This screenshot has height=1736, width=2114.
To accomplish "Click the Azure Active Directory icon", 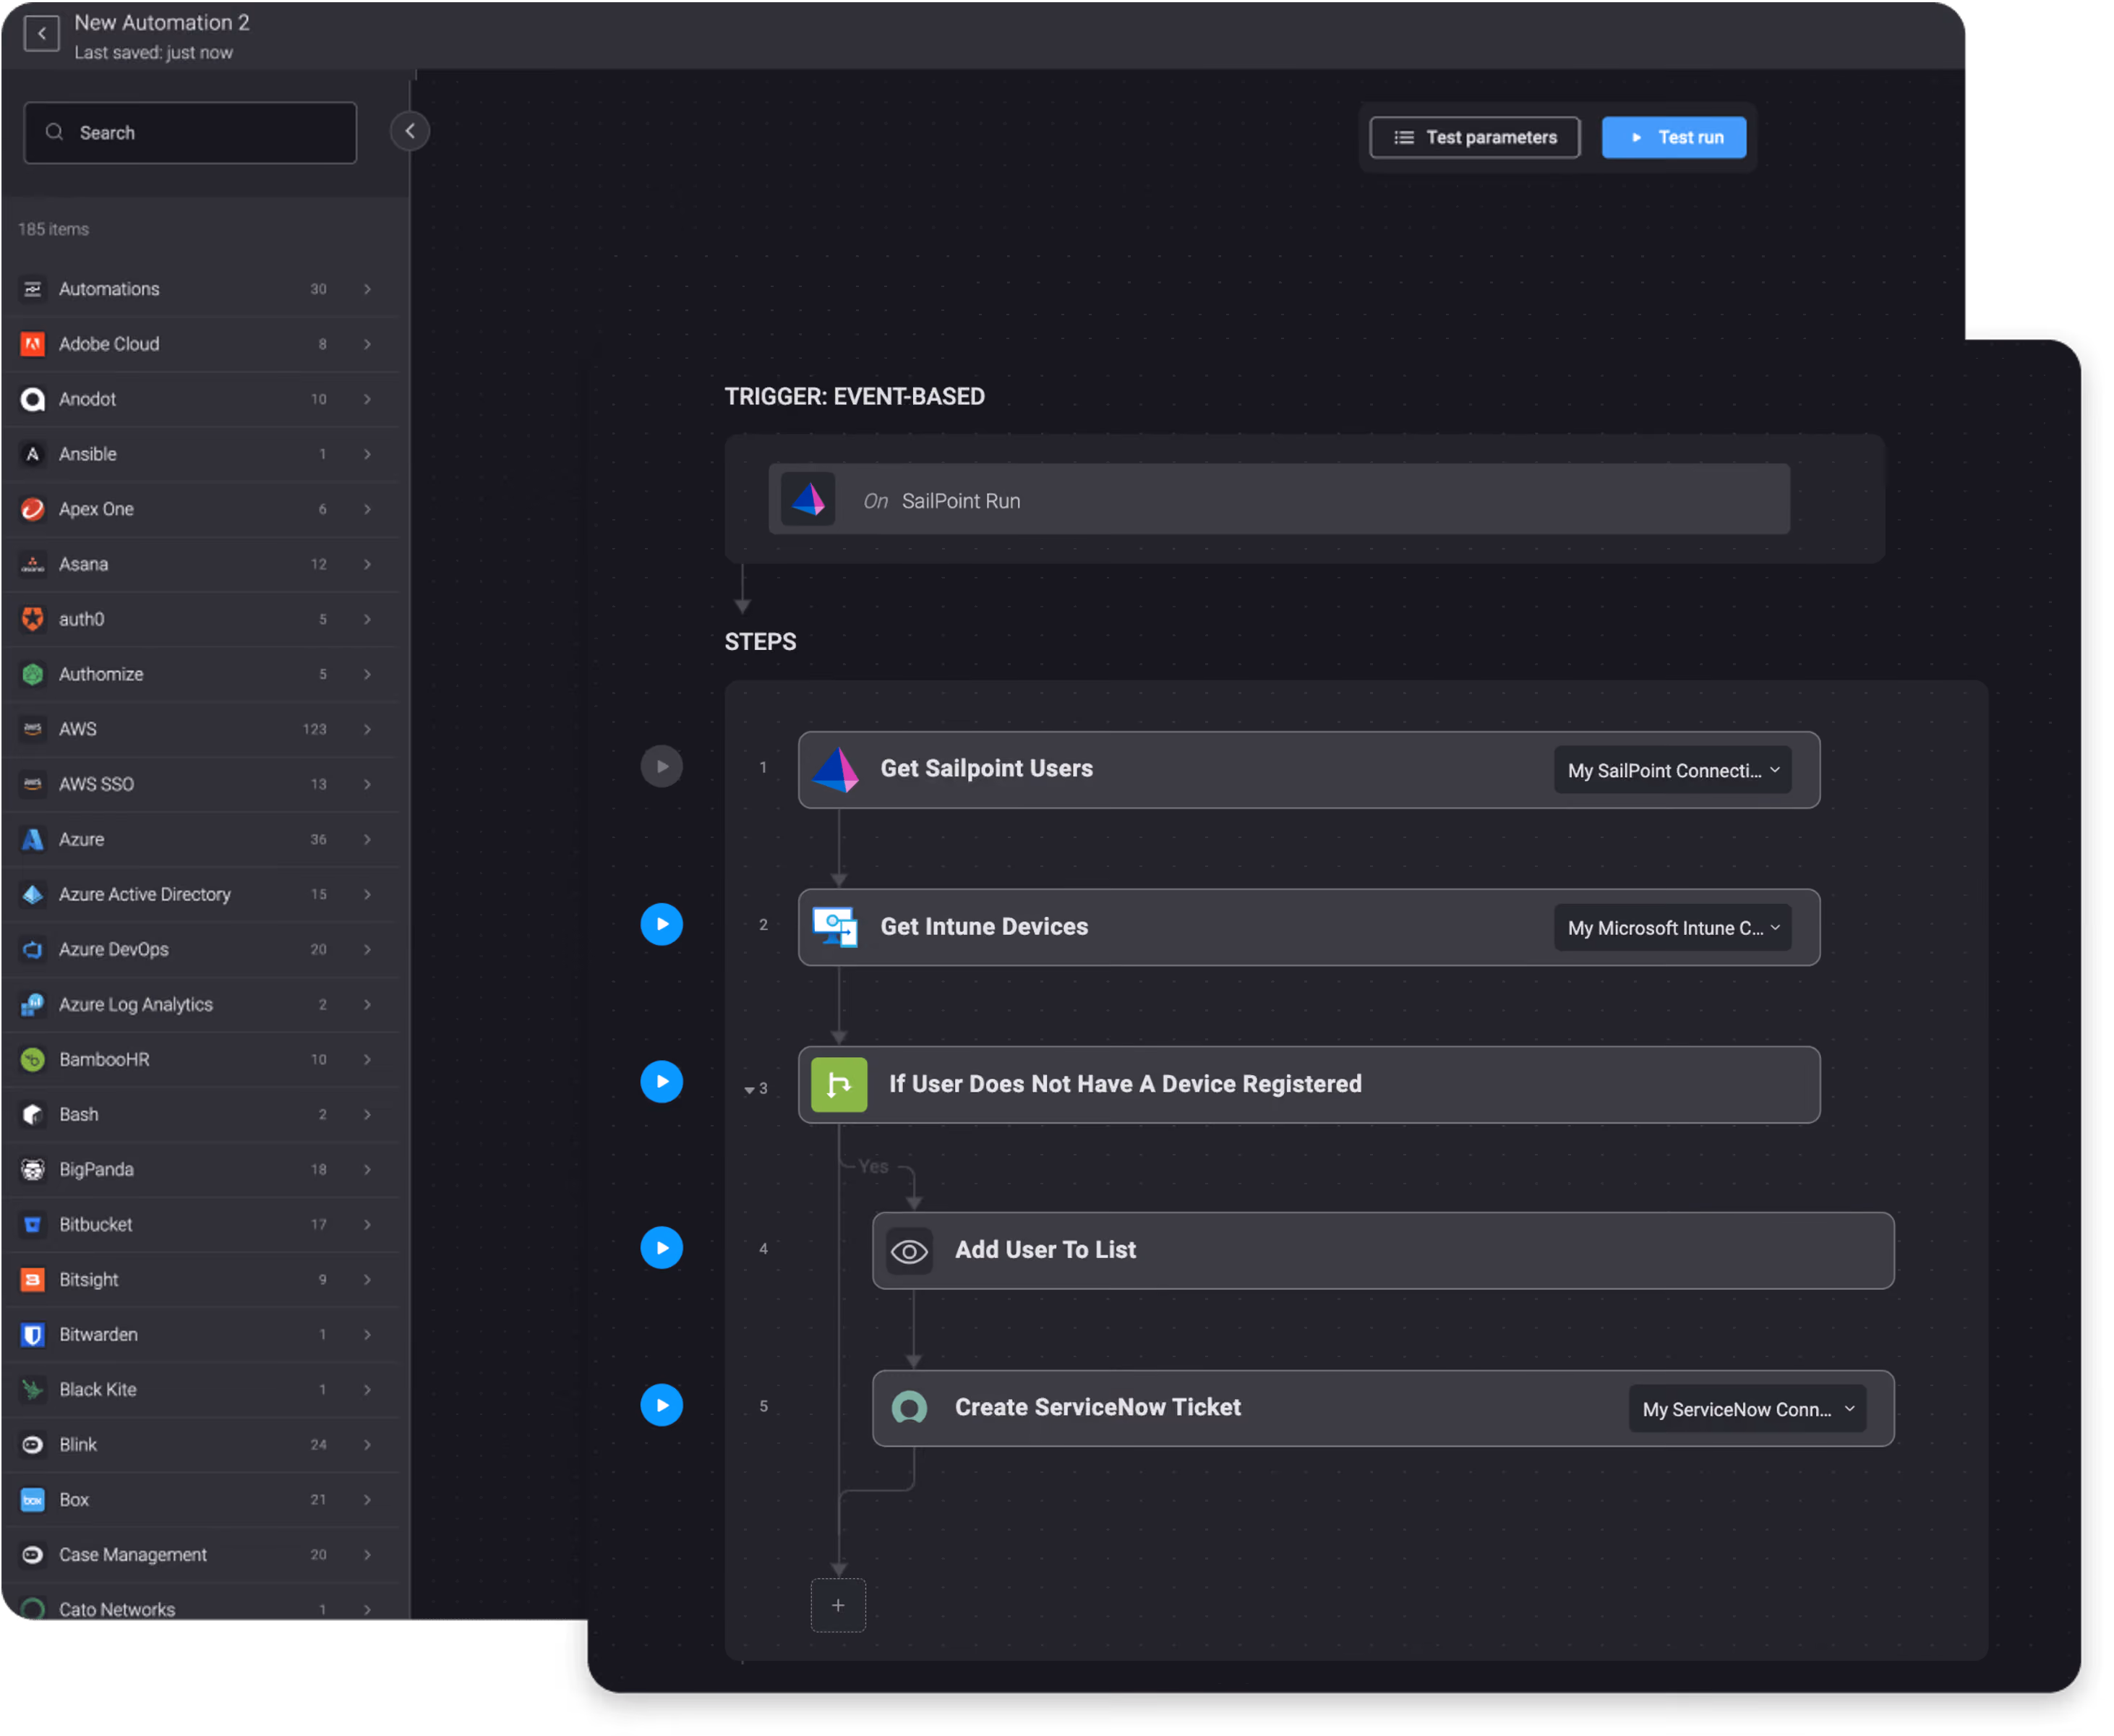I will 33,894.
